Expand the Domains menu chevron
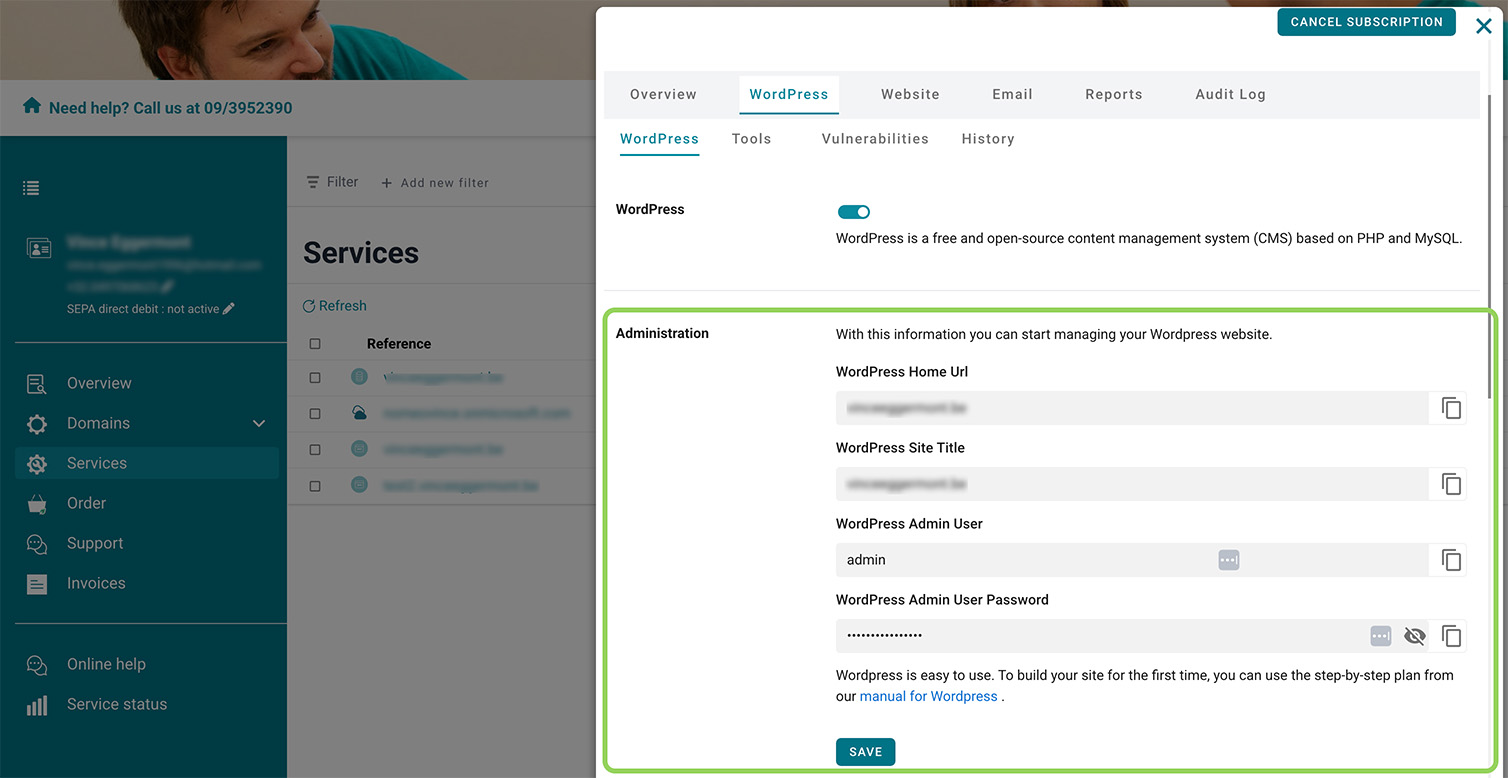1508x778 pixels. pos(259,424)
